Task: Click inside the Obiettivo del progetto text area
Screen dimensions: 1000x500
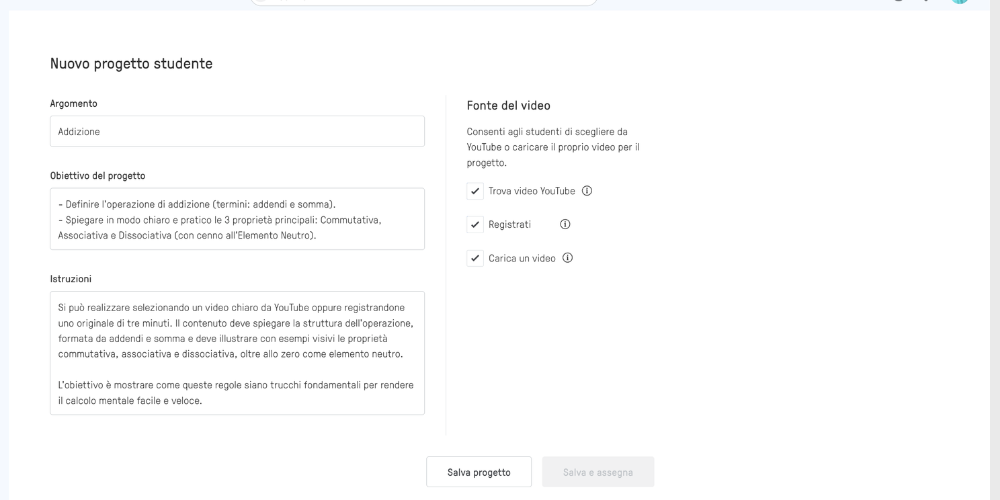Action: click(237, 219)
